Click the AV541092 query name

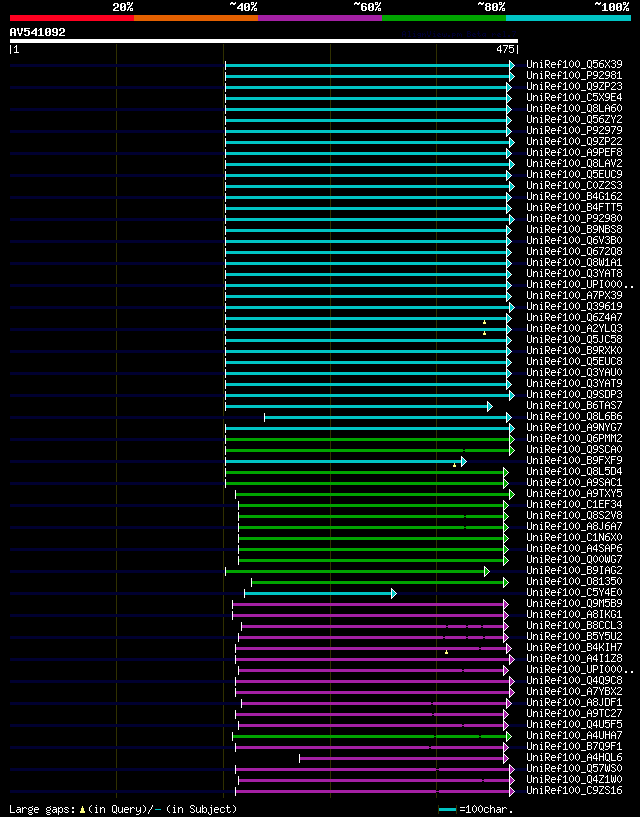pyautogui.click(x=38, y=32)
